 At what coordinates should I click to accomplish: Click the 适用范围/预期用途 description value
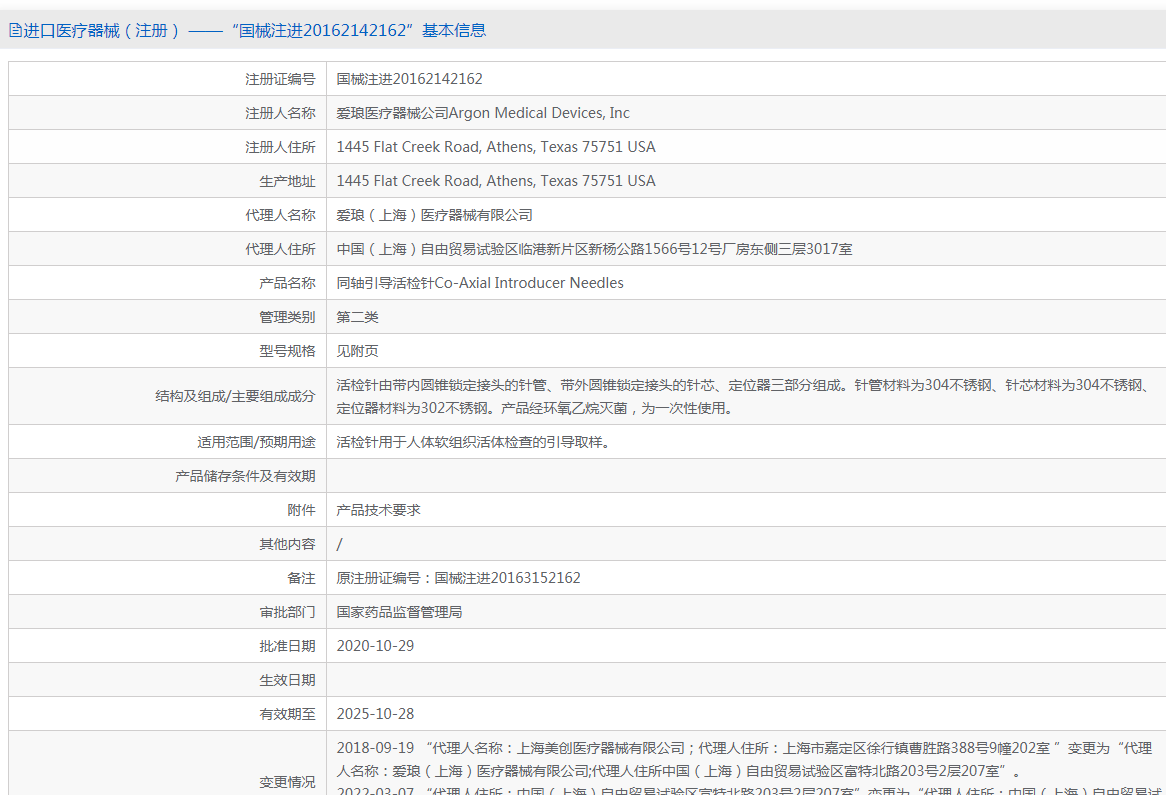pyautogui.click(x=472, y=441)
